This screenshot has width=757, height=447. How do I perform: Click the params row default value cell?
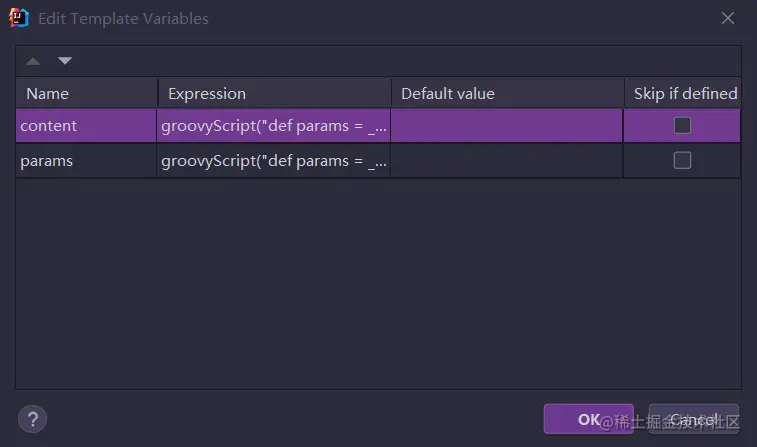(507, 160)
